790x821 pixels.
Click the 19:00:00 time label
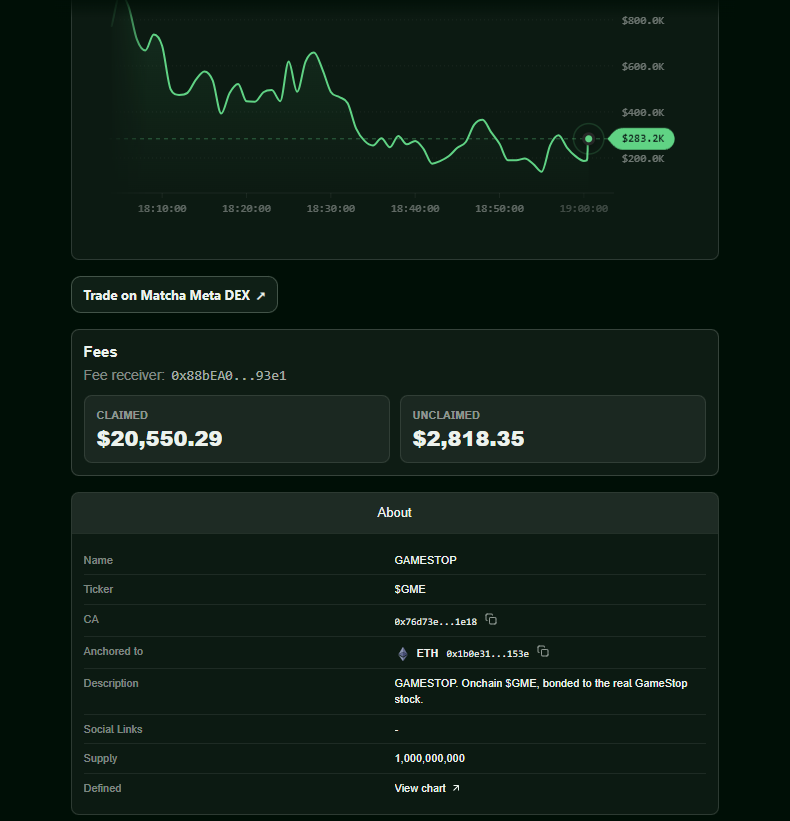[584, 208]
